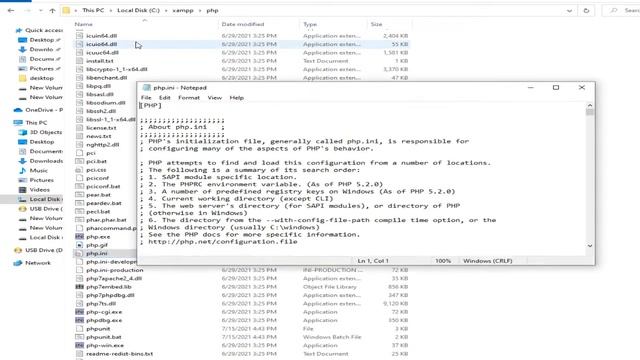Click the Notepad vertical scrollbar thumb
Viewport: 640px width, 360px height.
click(x=590, y=113)
